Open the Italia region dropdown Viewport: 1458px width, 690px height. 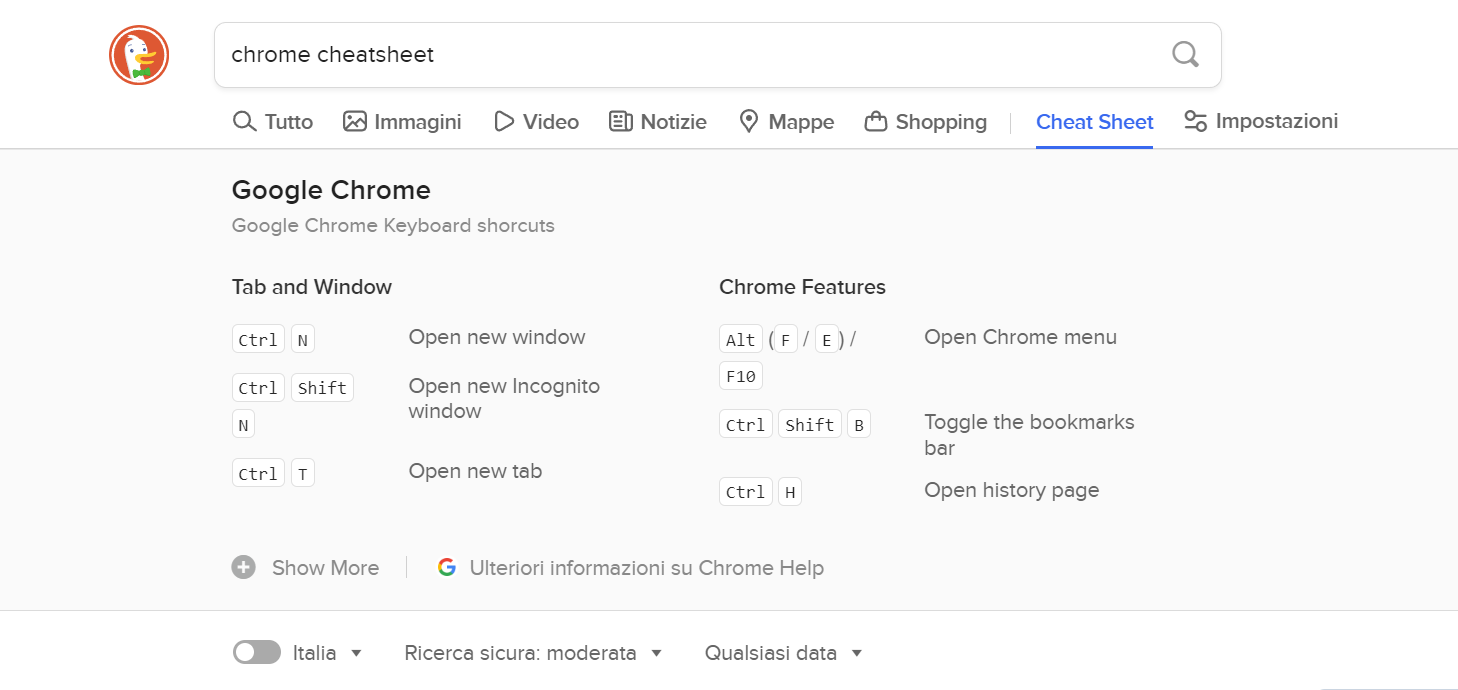coord(329,652)
